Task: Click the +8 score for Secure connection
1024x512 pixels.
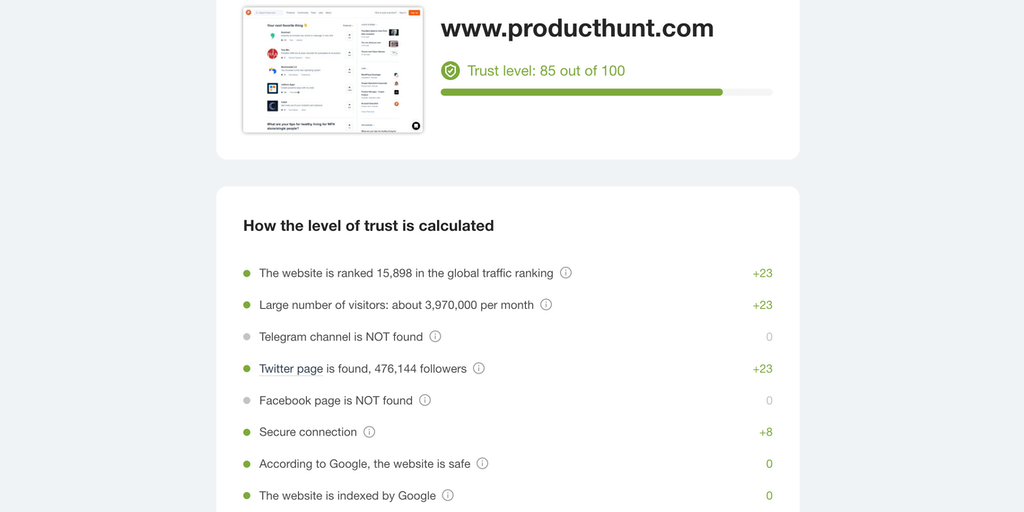Action: click(766, 432)
